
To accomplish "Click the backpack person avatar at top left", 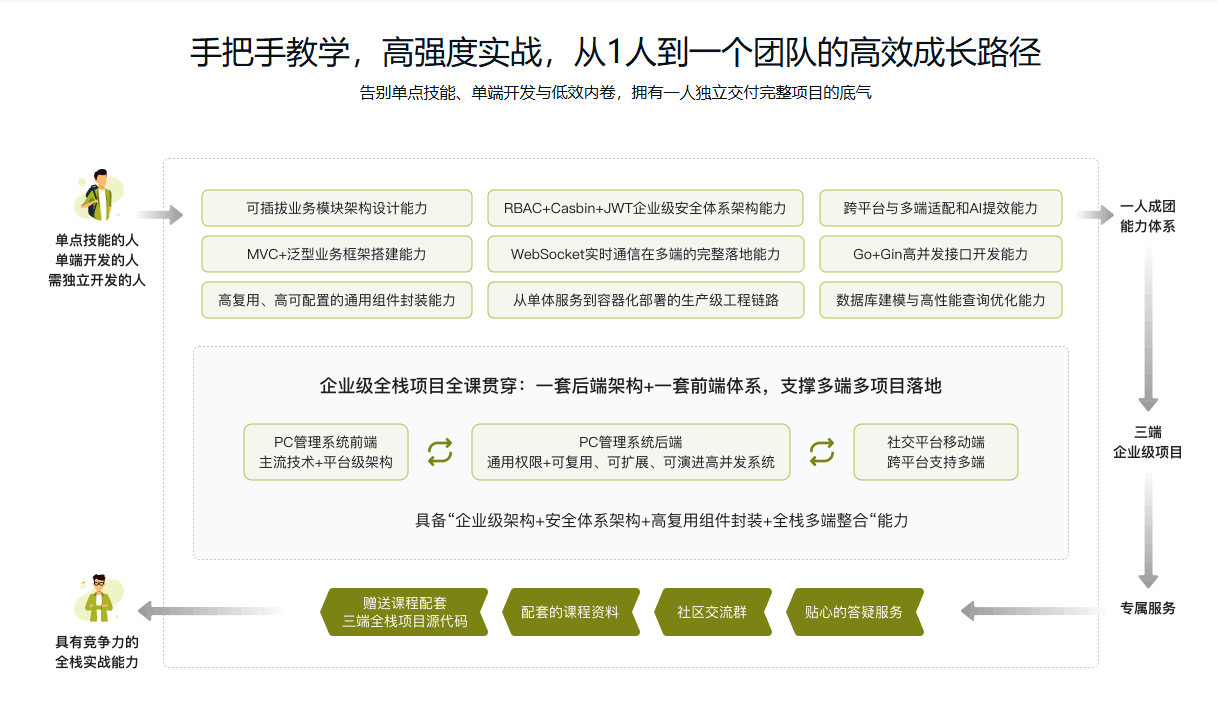I will tap(98, 194).
